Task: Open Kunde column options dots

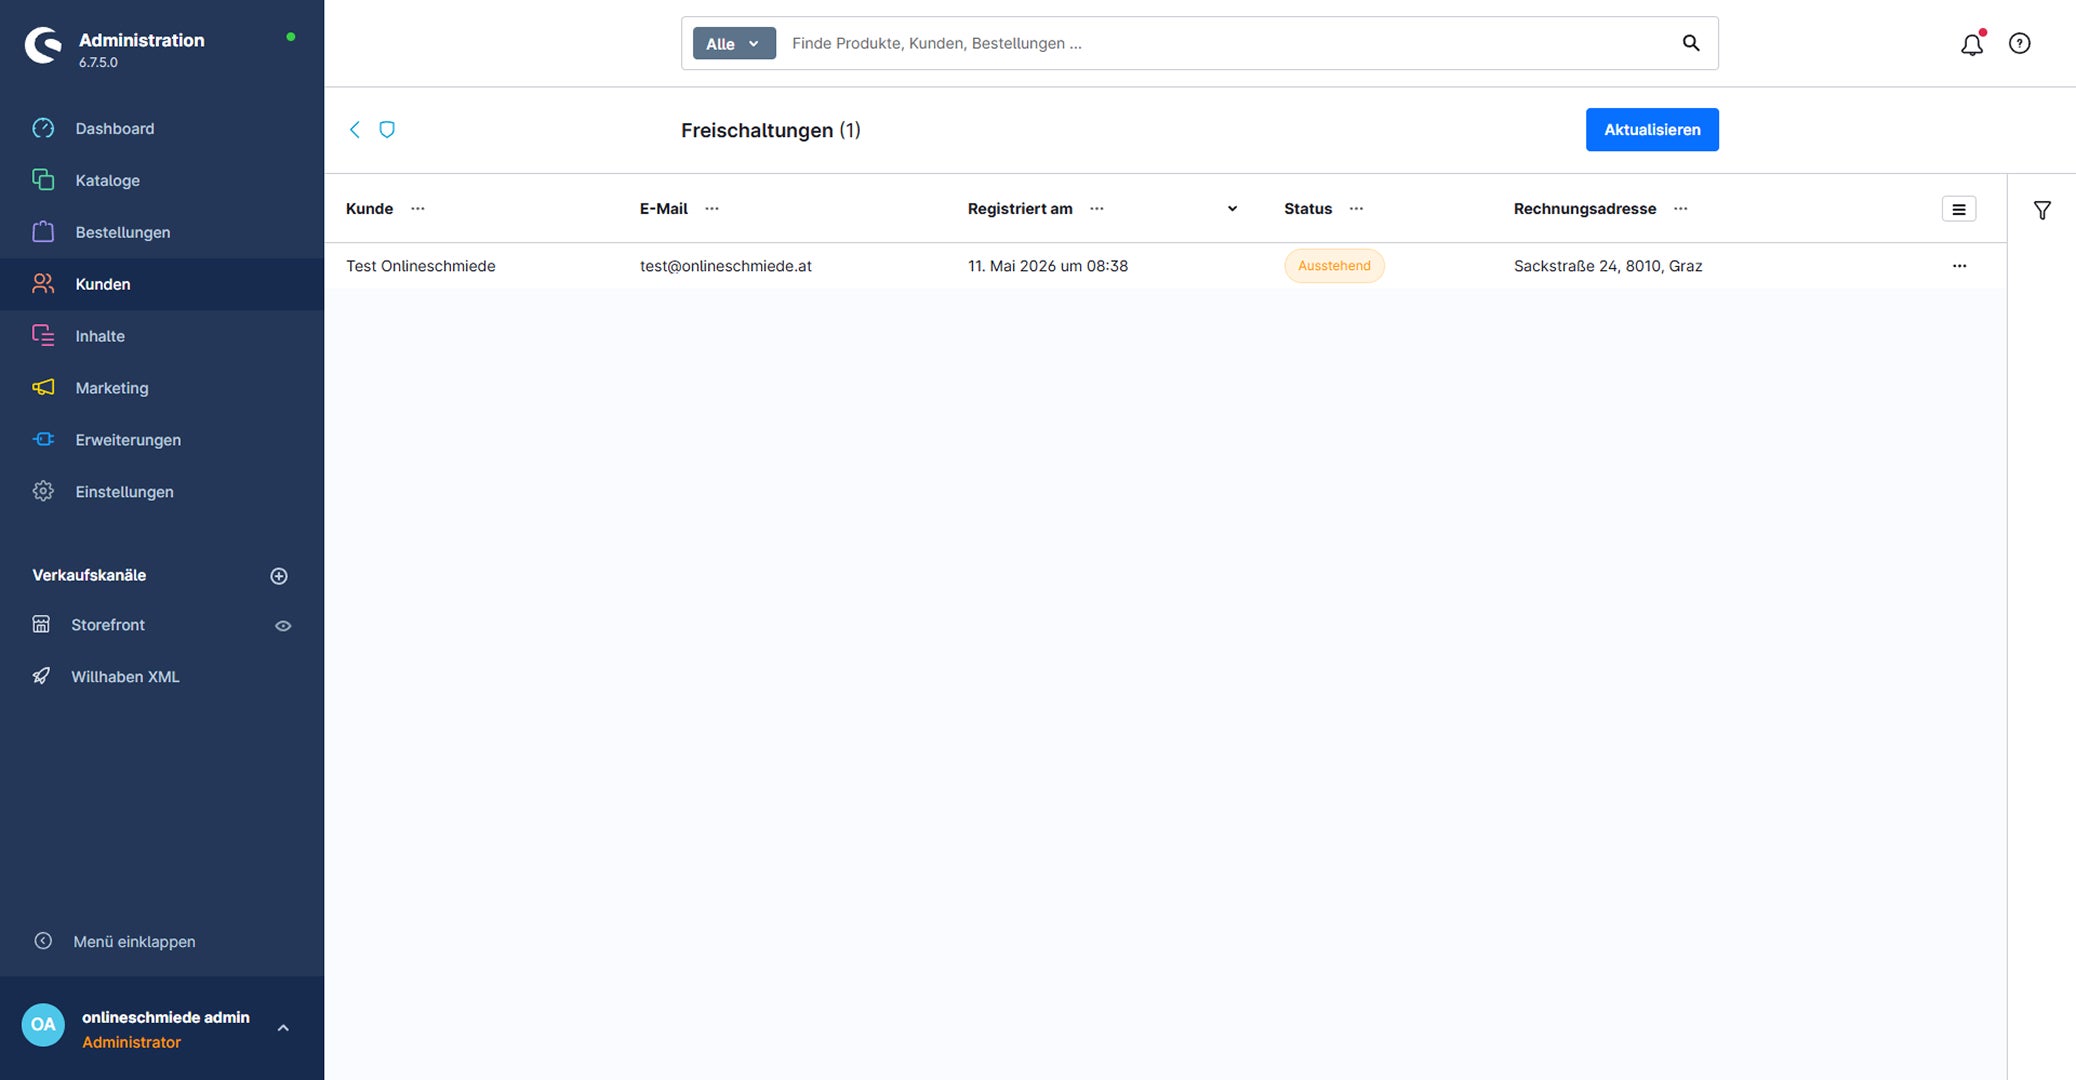Action: [418, 209]
